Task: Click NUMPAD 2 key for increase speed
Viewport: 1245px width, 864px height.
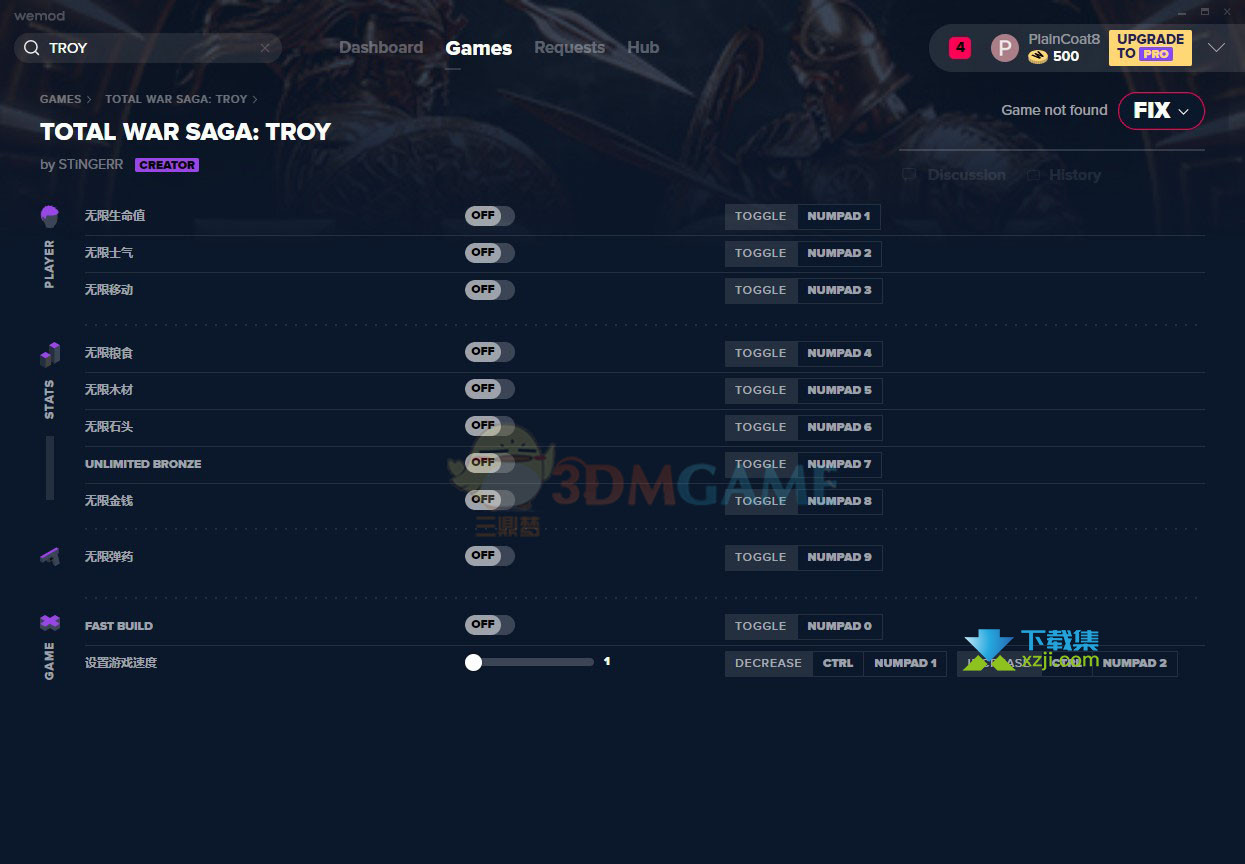Action: pos(1134,664)
